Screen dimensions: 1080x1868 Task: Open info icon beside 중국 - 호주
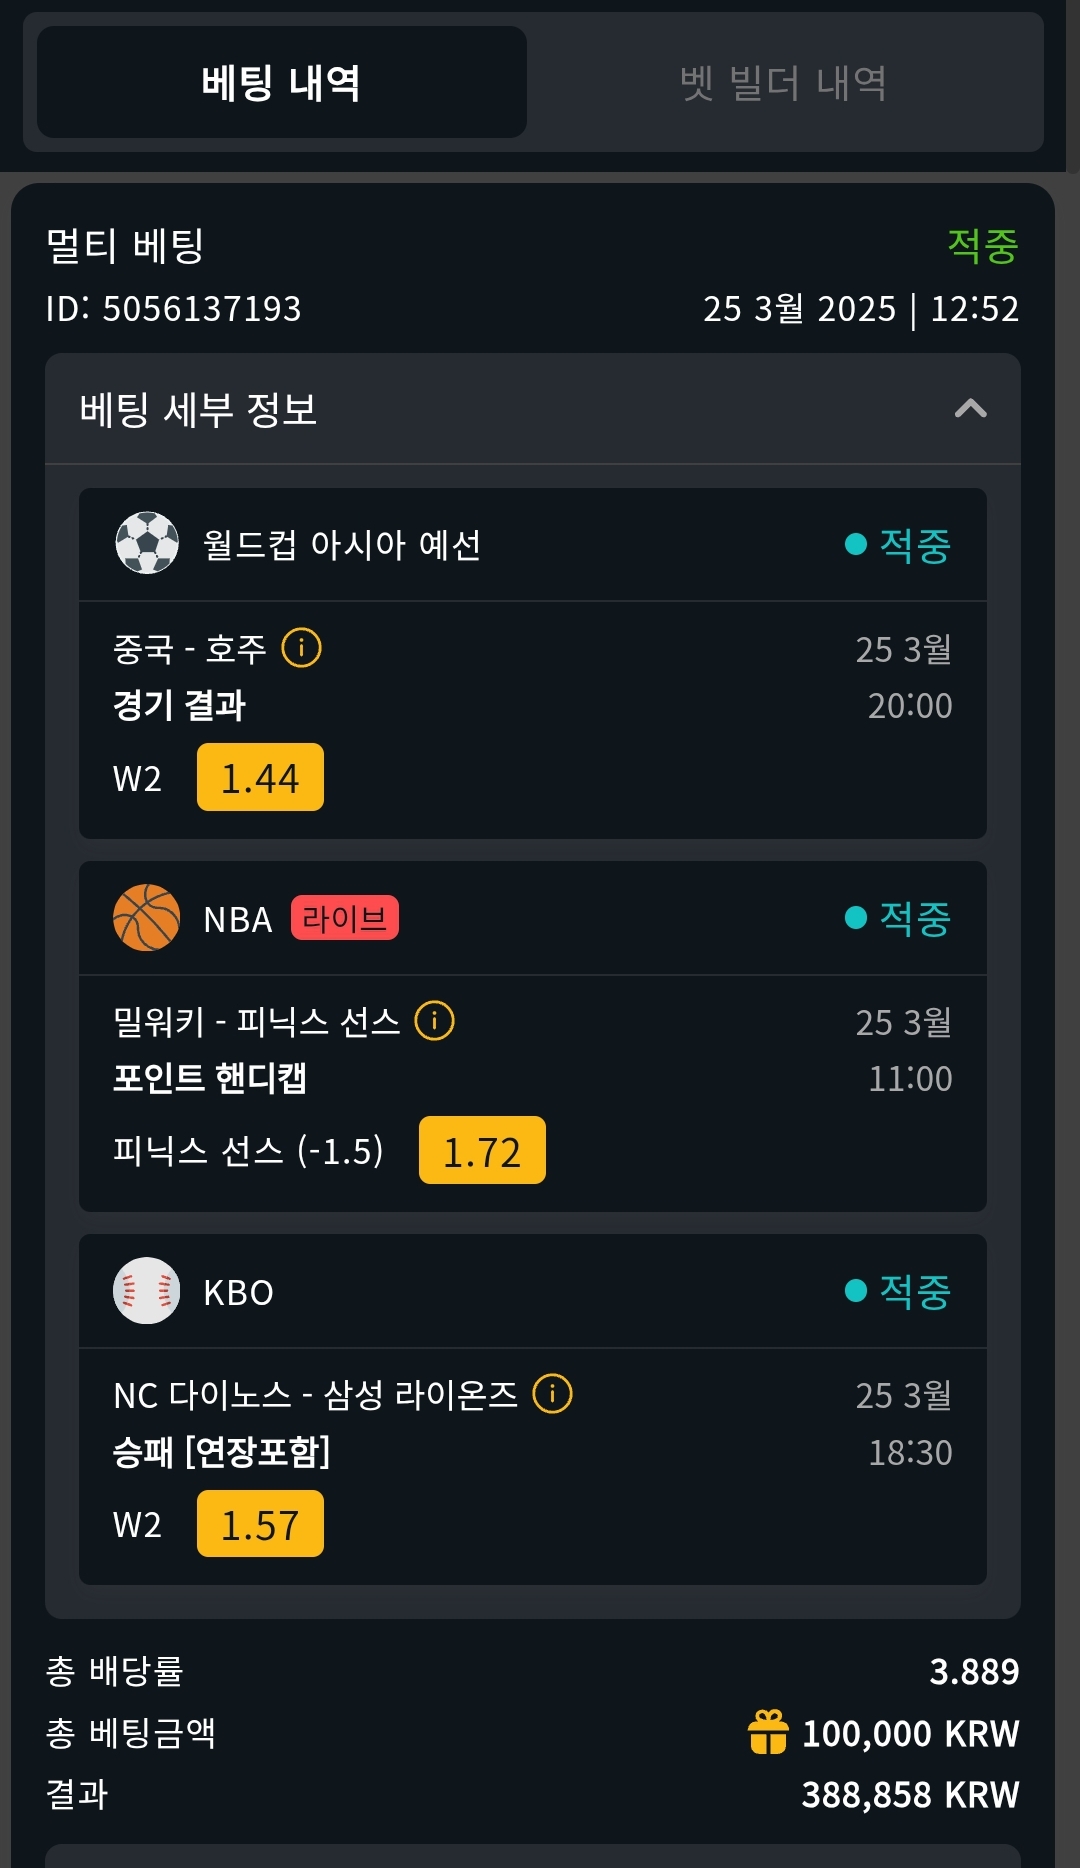click(301, 648)
